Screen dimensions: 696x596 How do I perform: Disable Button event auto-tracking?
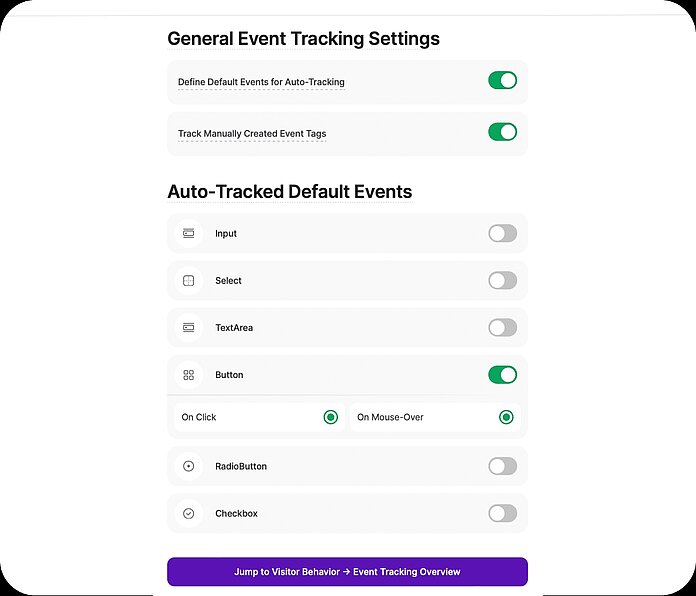coord(502,375)
